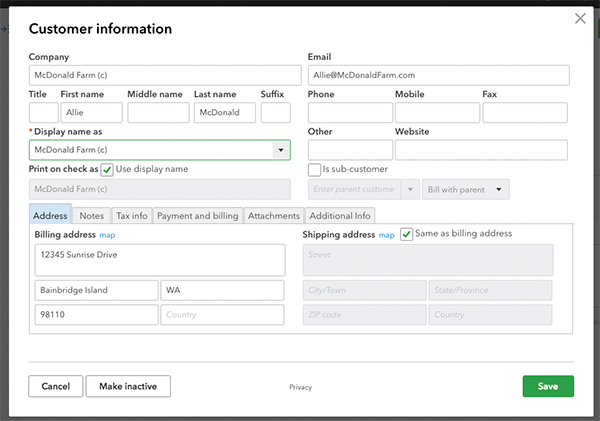
Task: Uncheck Same as billing address
Action: pyautogui.click(x=406, y=234)
